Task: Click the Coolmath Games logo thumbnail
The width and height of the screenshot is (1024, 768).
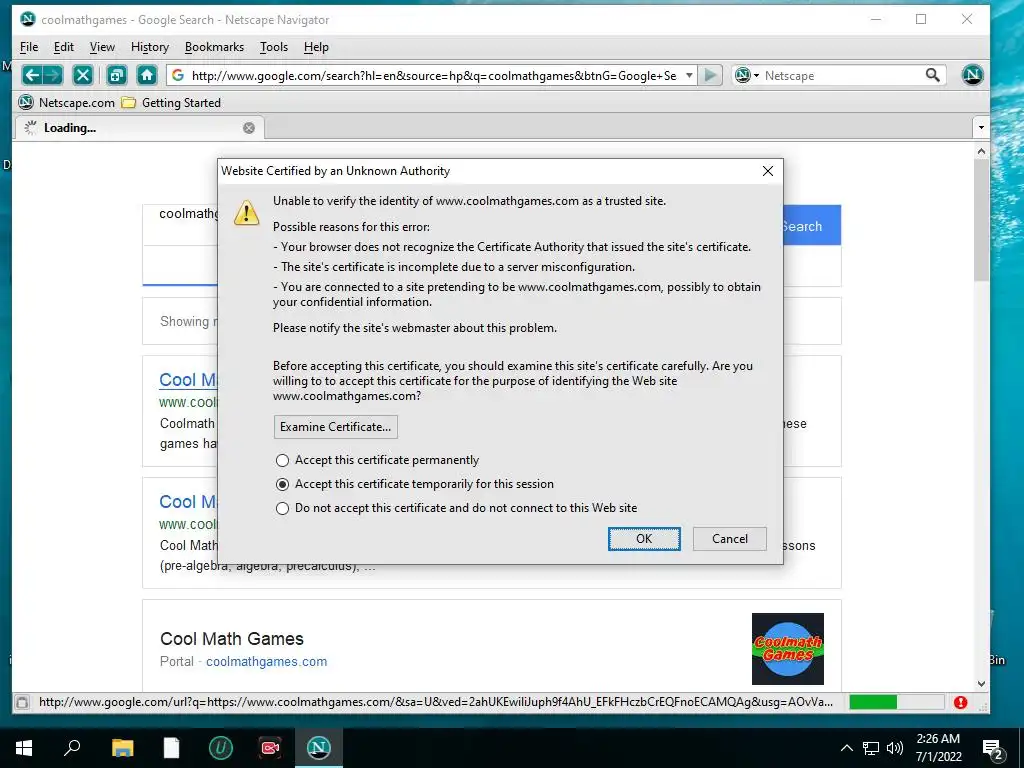Action: [788, 648]
